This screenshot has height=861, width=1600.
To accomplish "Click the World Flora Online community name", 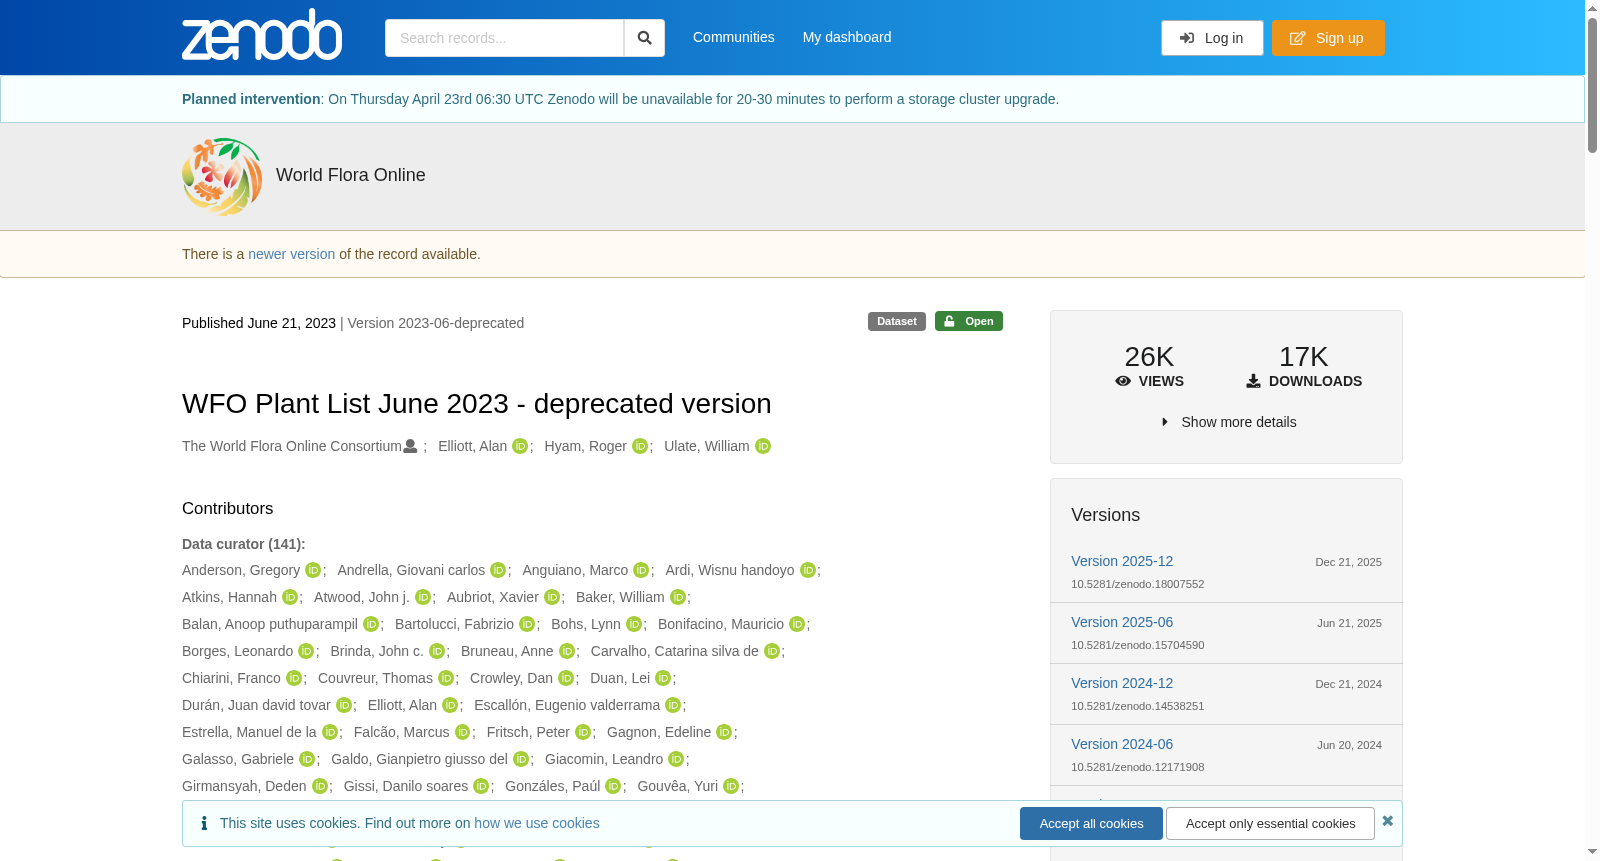I will click(x=351, y=175).
